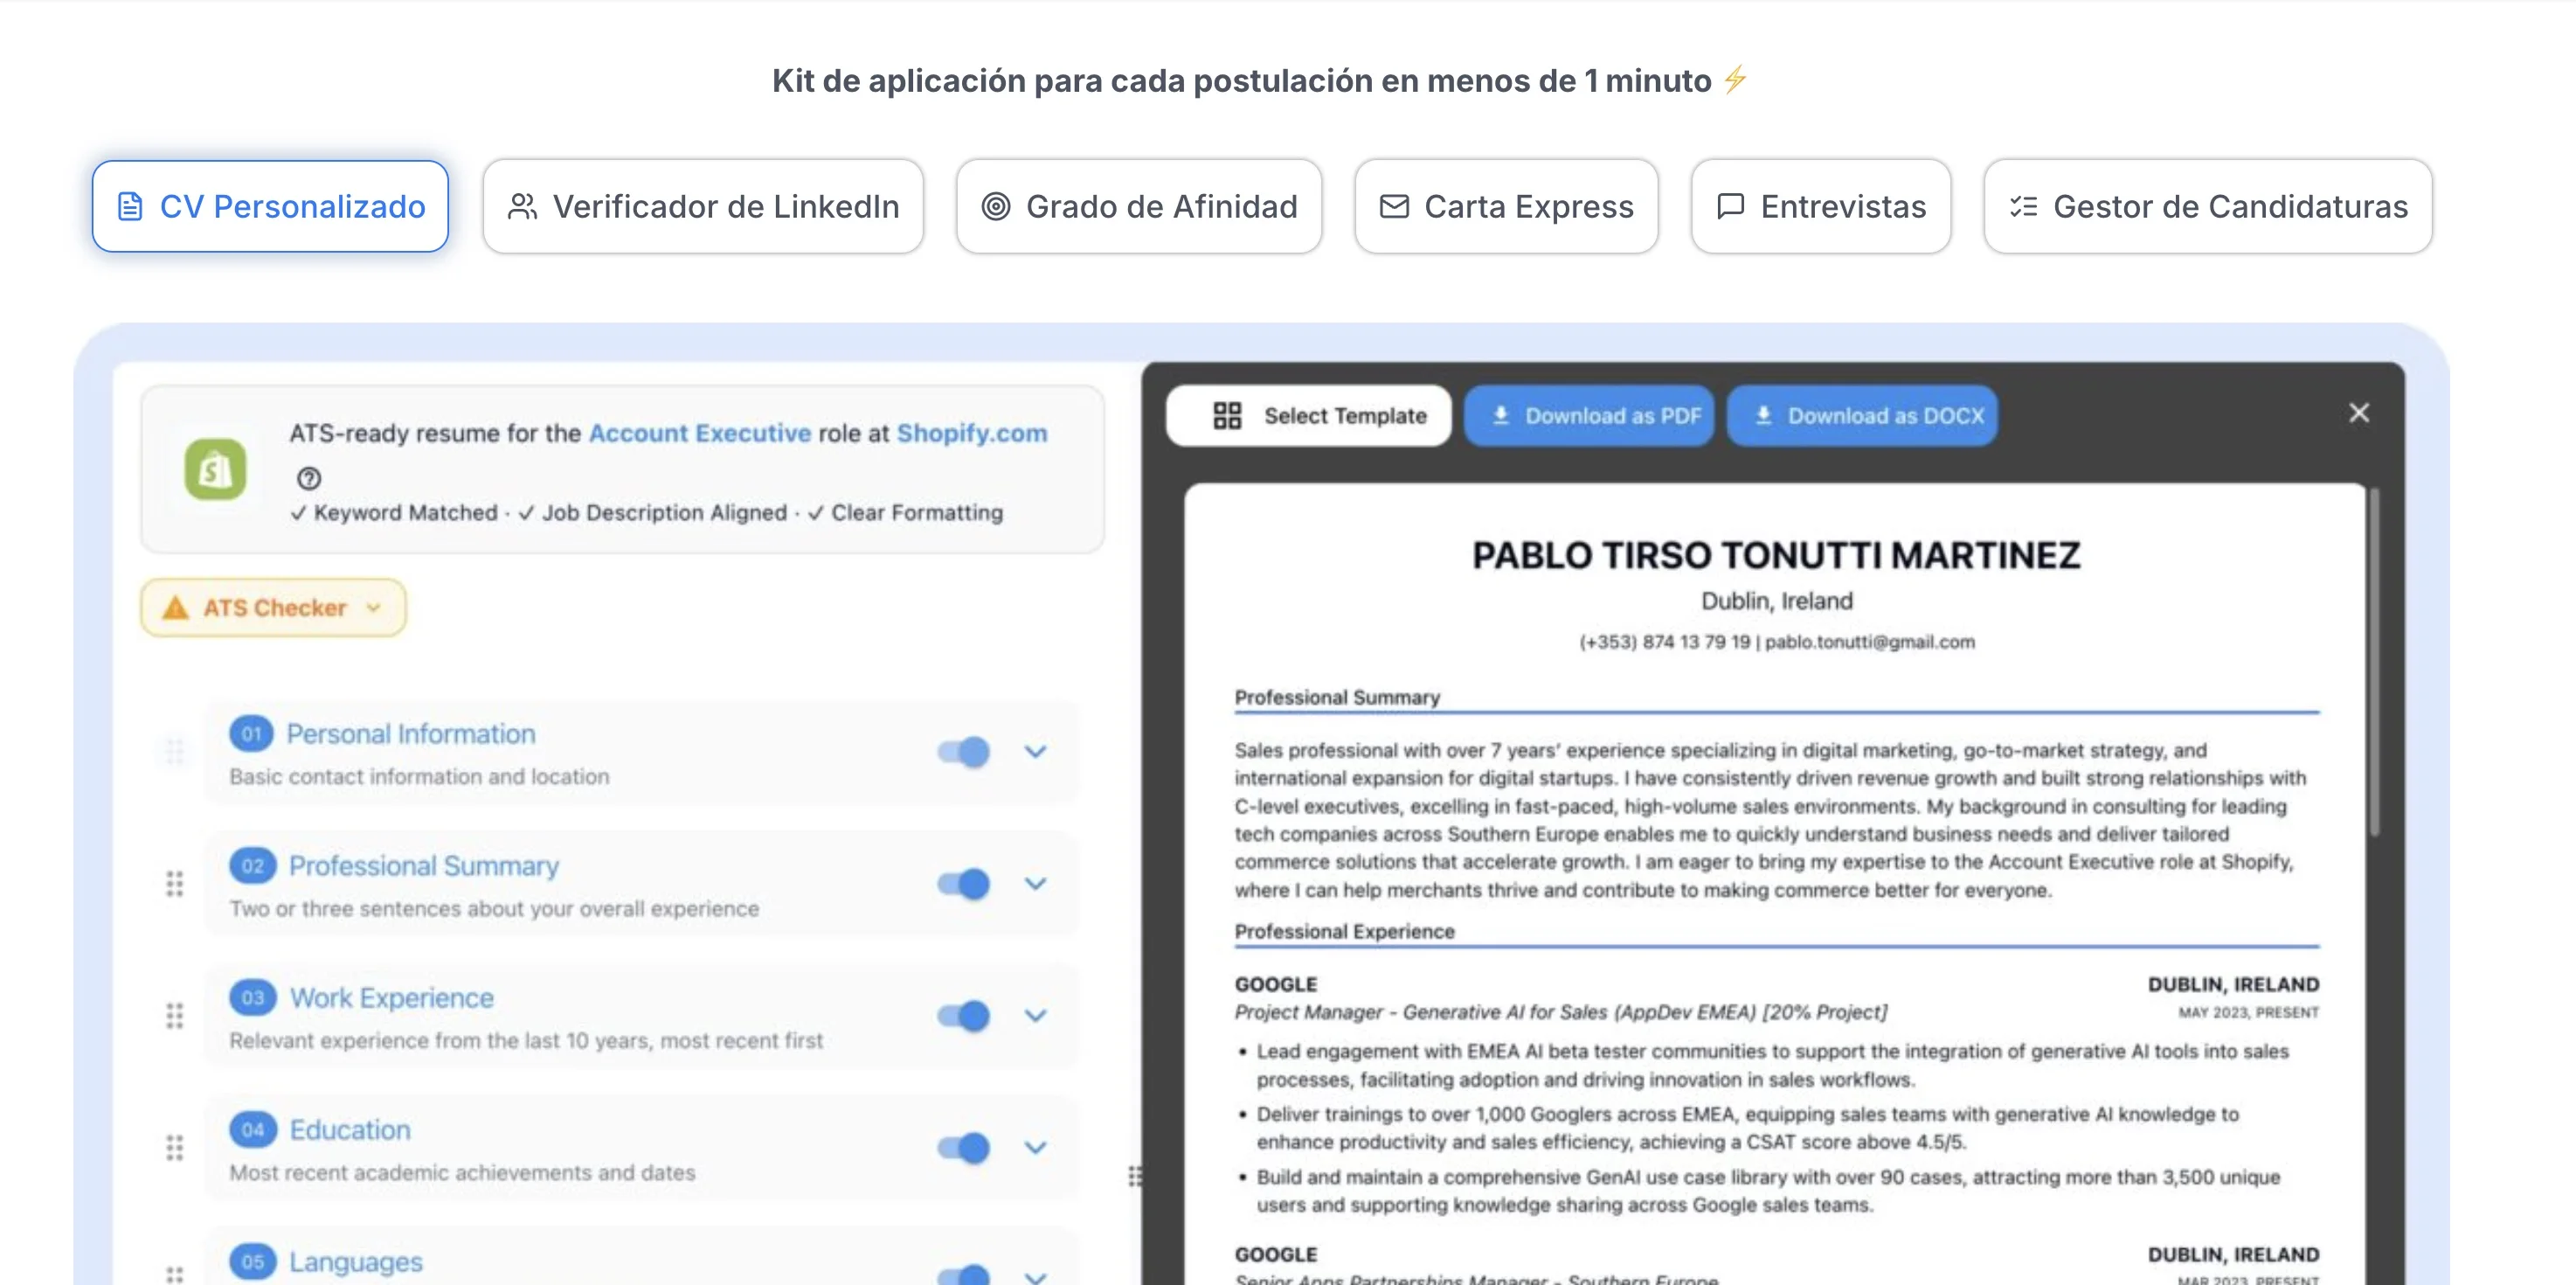Image resolution: width=2576 pixels, height=1285 pixels.
Task: Click the download arrow icon on PDF button
Action: (1501, 415)
